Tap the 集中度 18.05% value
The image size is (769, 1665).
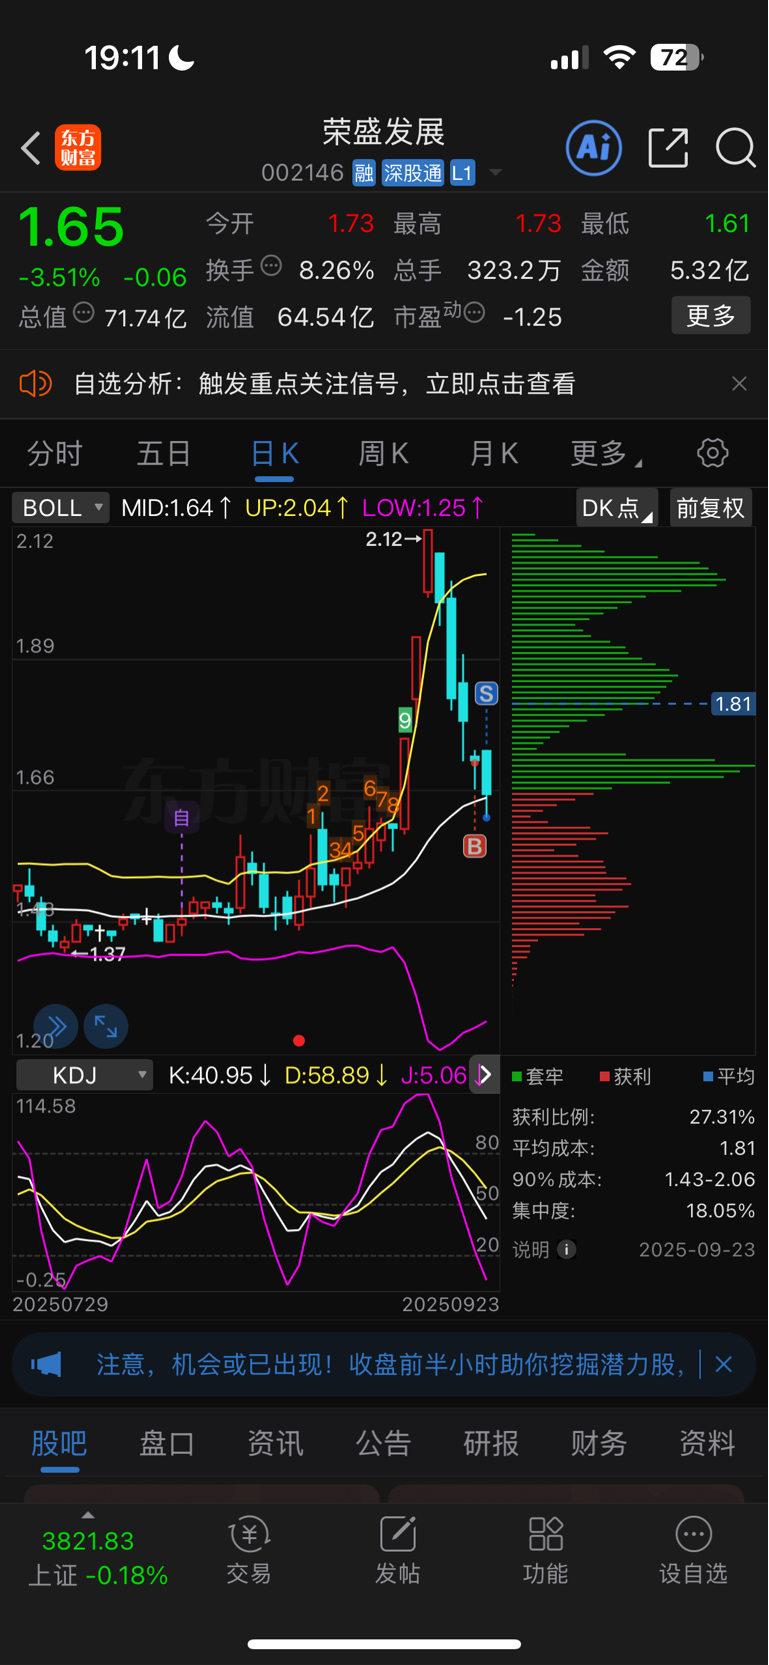[720, 1211]
